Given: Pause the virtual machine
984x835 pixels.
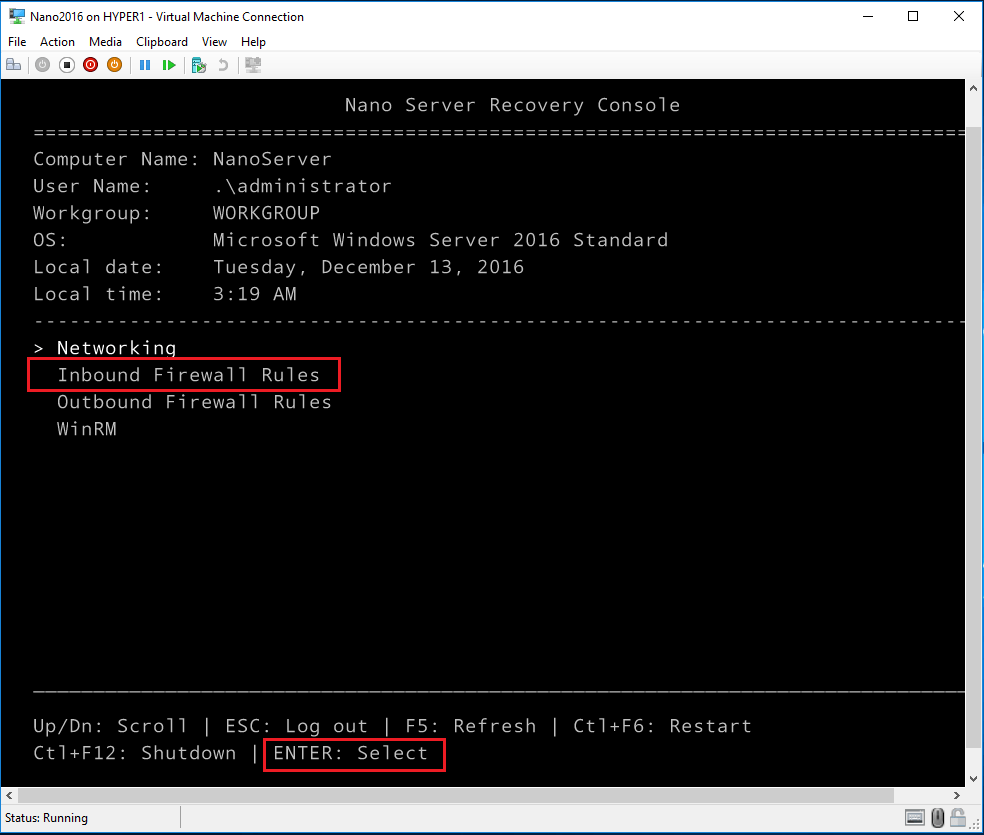Looking at the screenshot, I should tap(145, 64).
